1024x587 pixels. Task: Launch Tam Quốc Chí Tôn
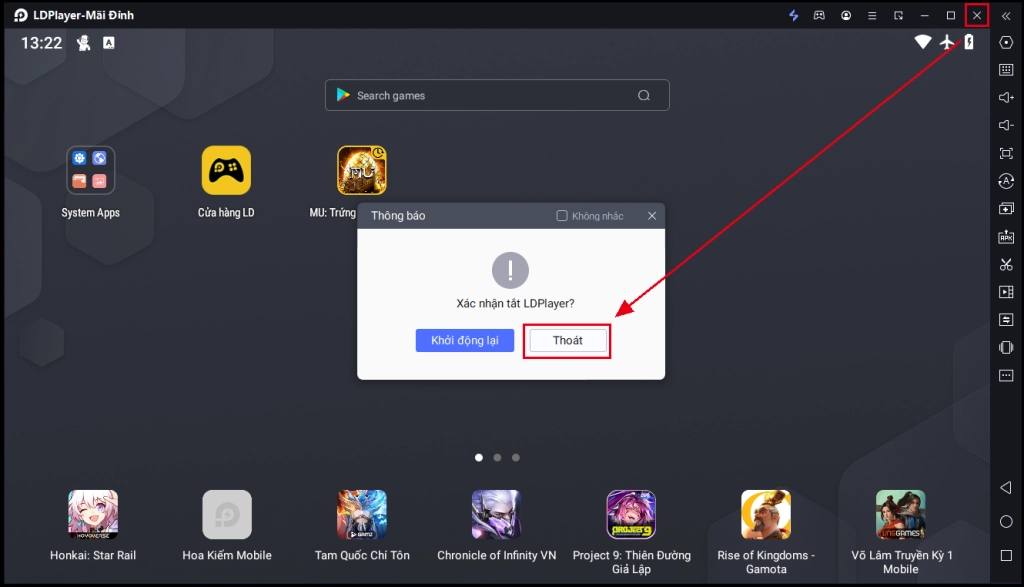pyautogui.click(x=362, y=515)
